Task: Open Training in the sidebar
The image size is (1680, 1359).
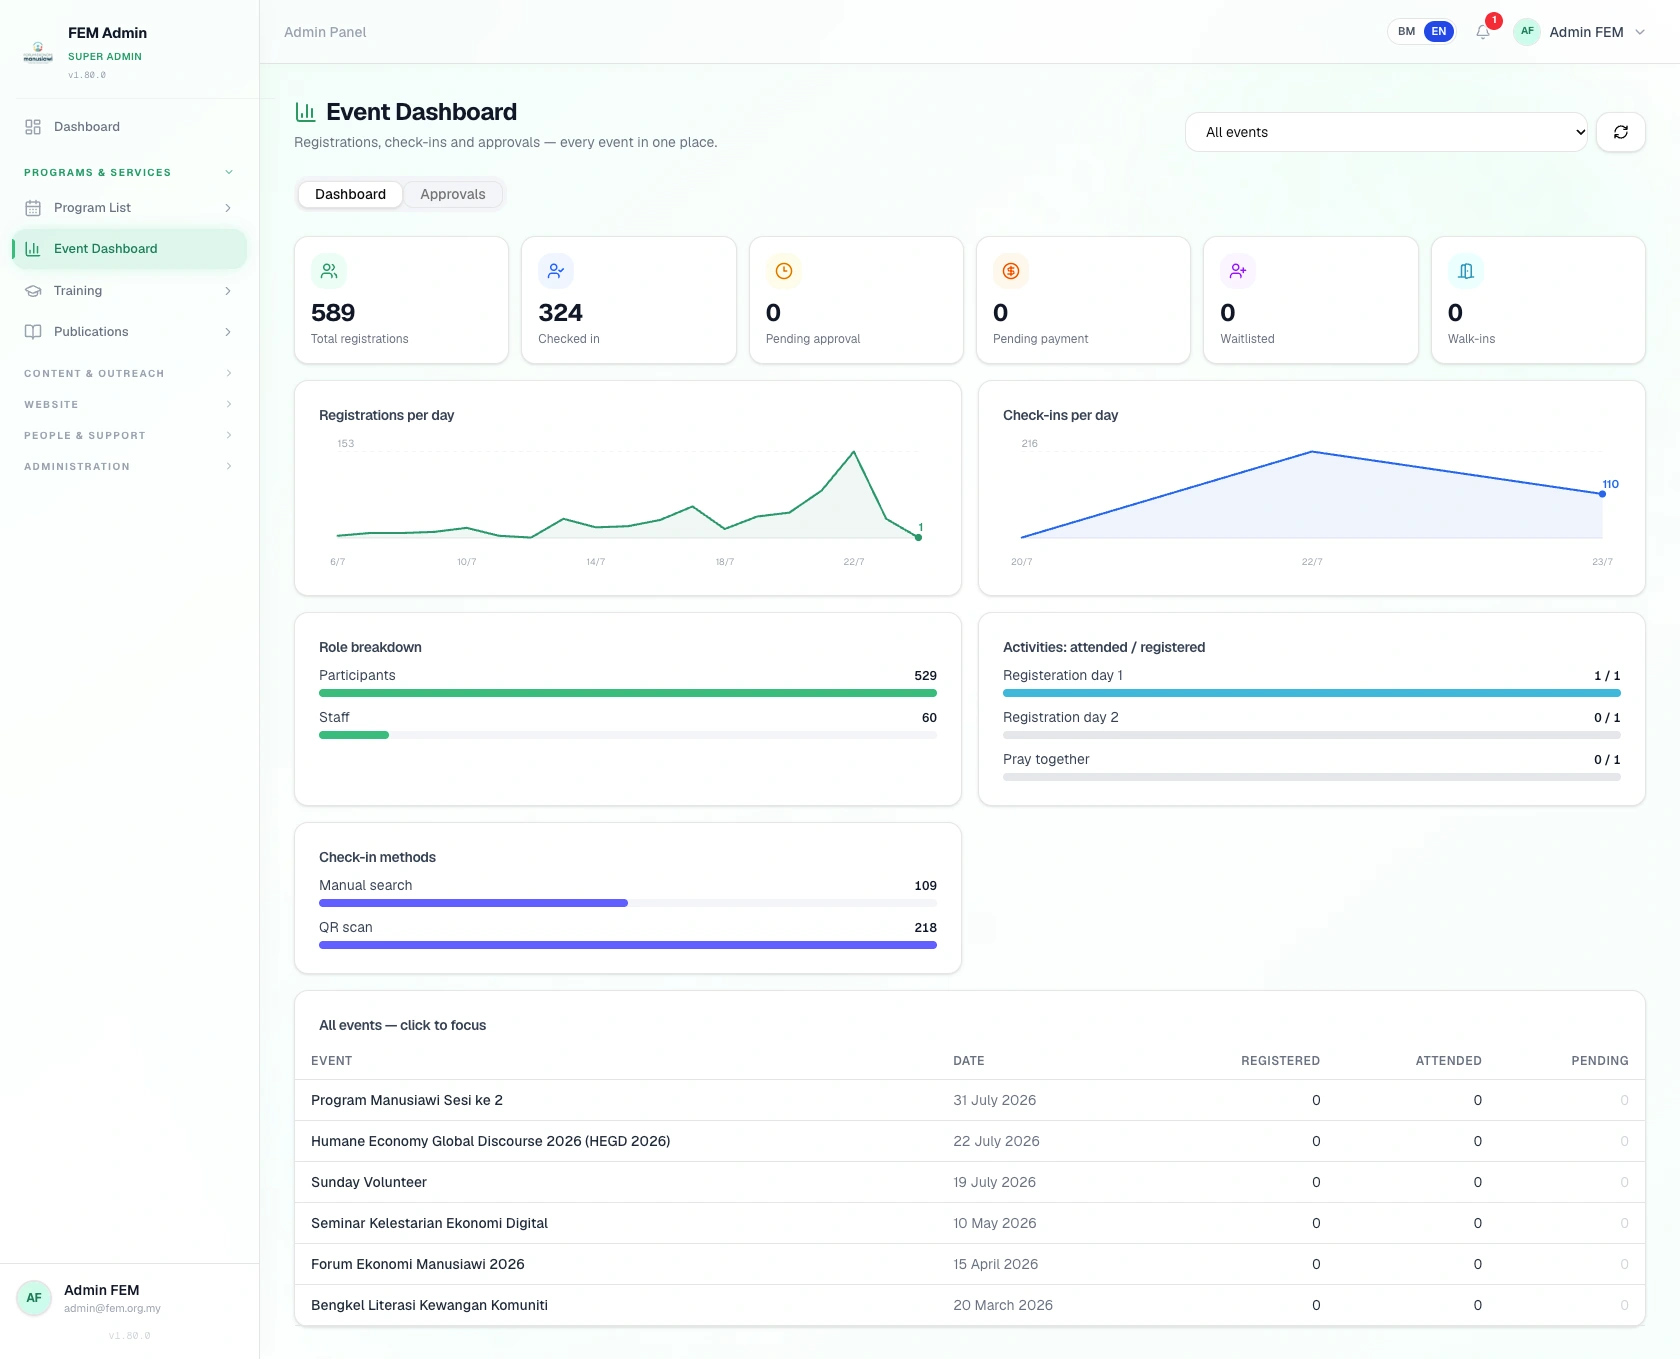Action: point(130,291)
